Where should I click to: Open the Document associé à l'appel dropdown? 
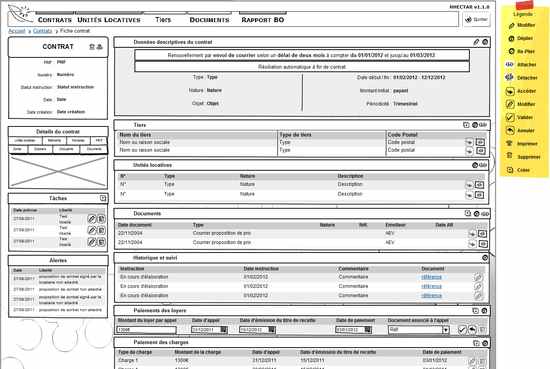(445, 330)
